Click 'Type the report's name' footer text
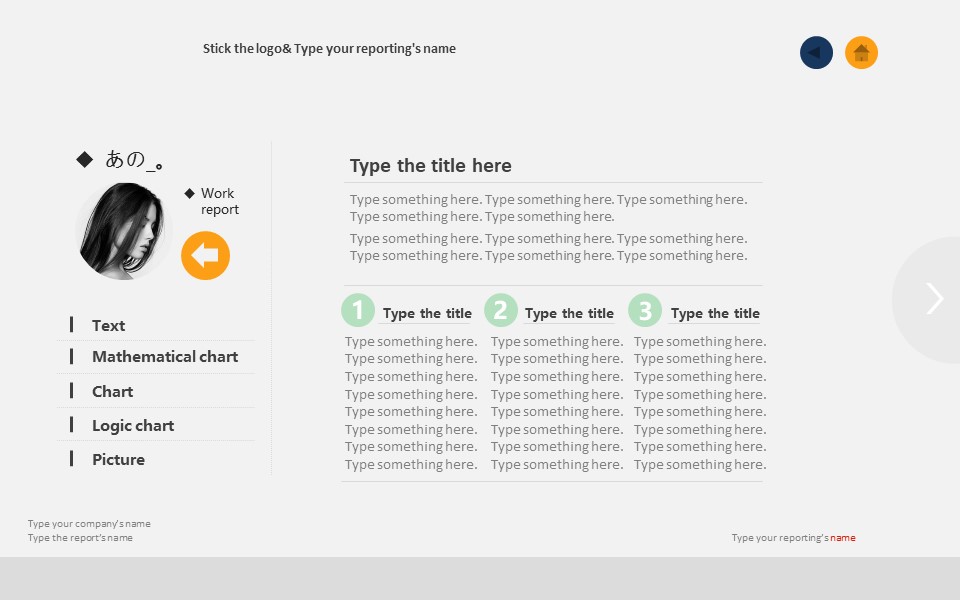This screenshot has width=960, height=600. click(80, 538)
